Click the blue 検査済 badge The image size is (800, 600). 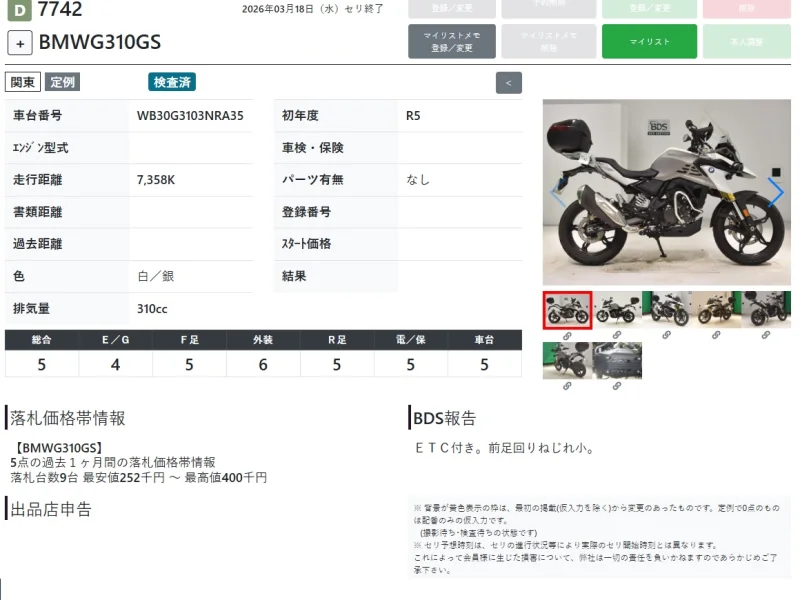[172, 82]
